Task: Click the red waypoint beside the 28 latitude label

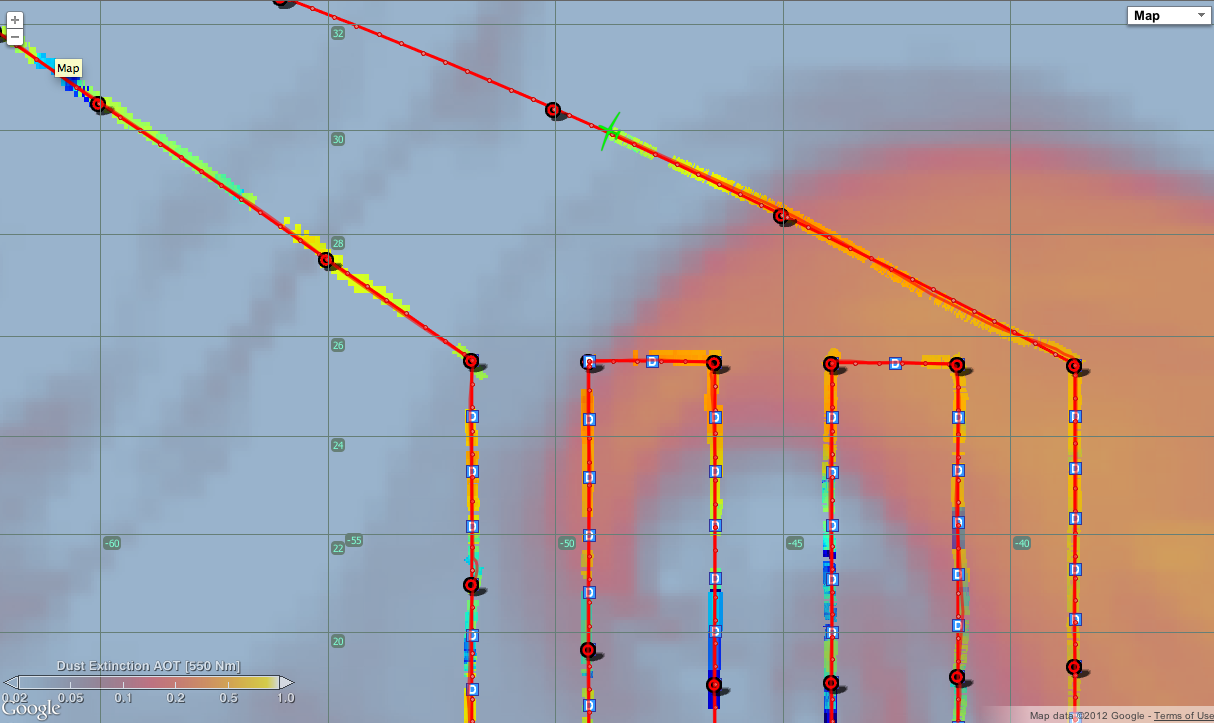Action: point(325,260)
